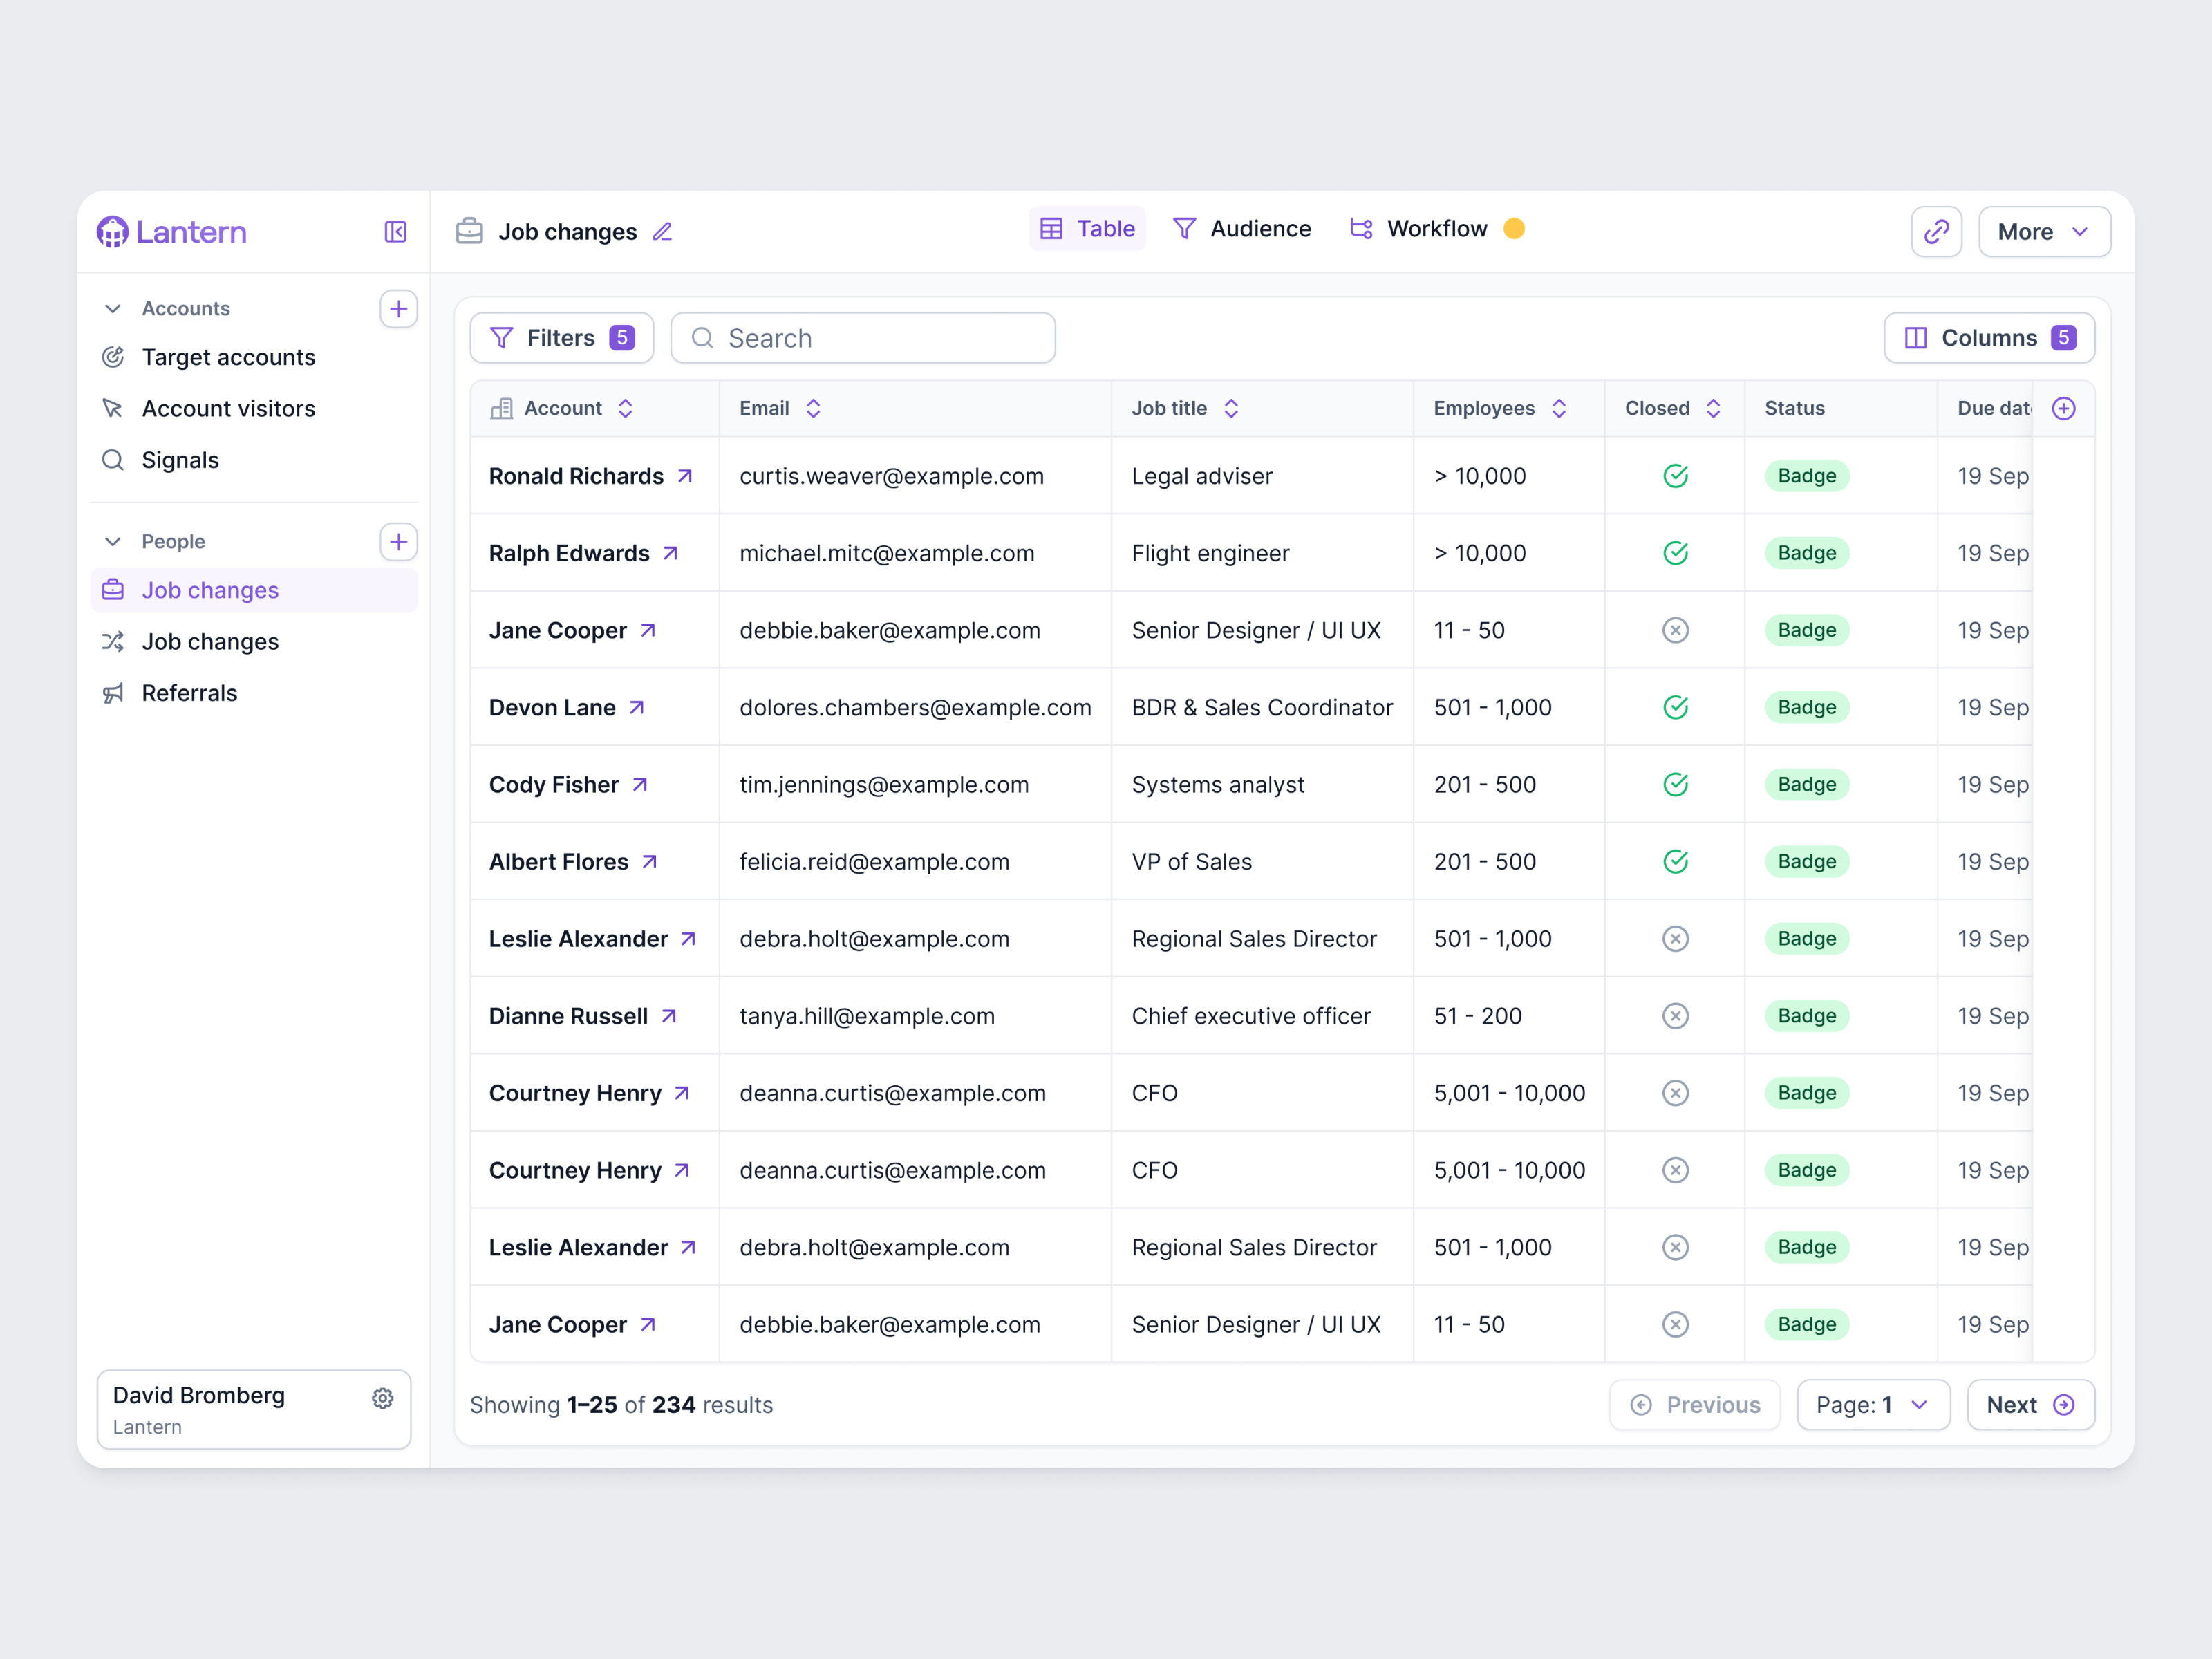Sort by the Job title column
Image resolution: width=2212 pixels, height=1659 pixels.
click(1231, 408)
